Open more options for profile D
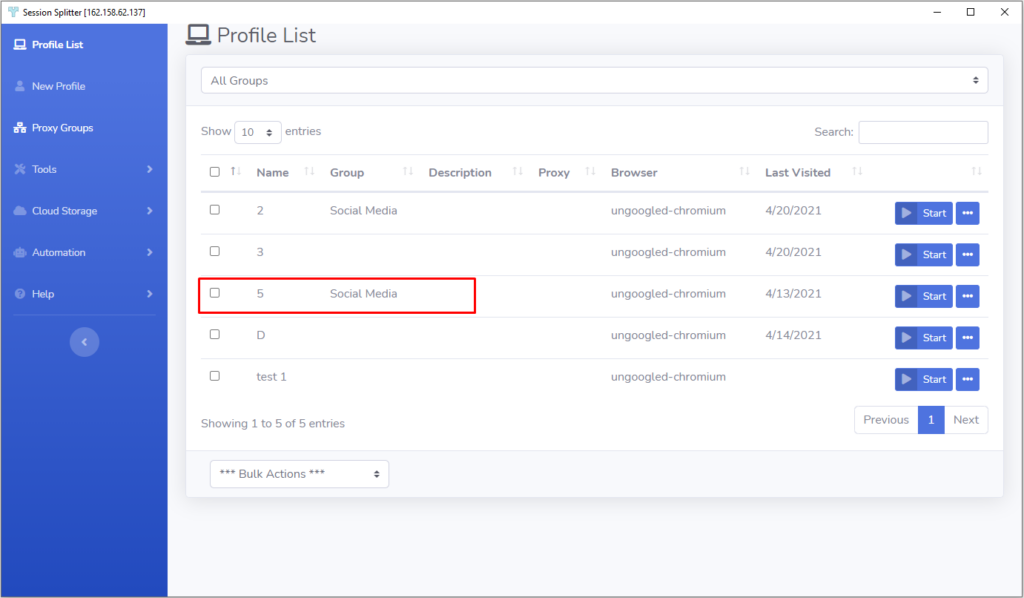 coord(968,338)
